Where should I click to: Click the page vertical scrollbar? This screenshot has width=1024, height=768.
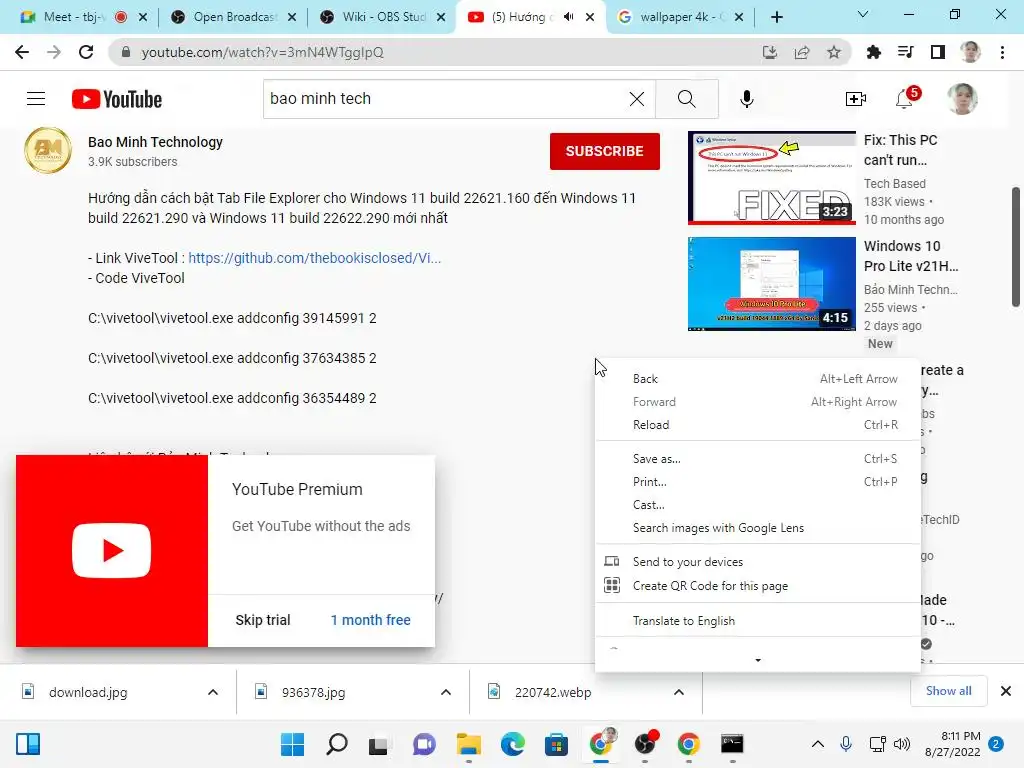(1016, 247)
